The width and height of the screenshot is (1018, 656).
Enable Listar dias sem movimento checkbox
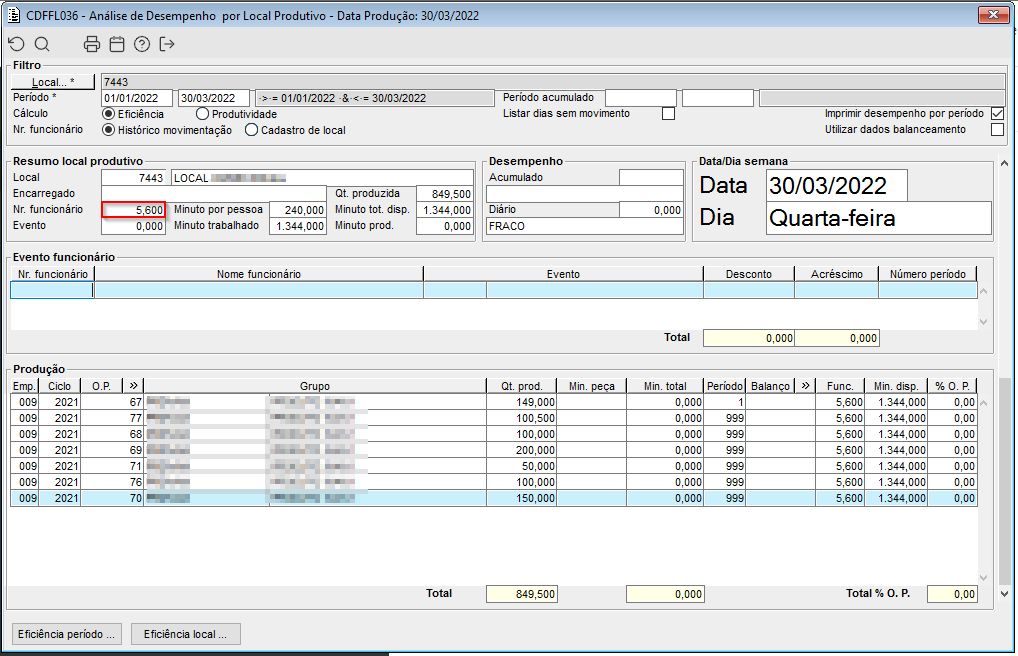669,114
